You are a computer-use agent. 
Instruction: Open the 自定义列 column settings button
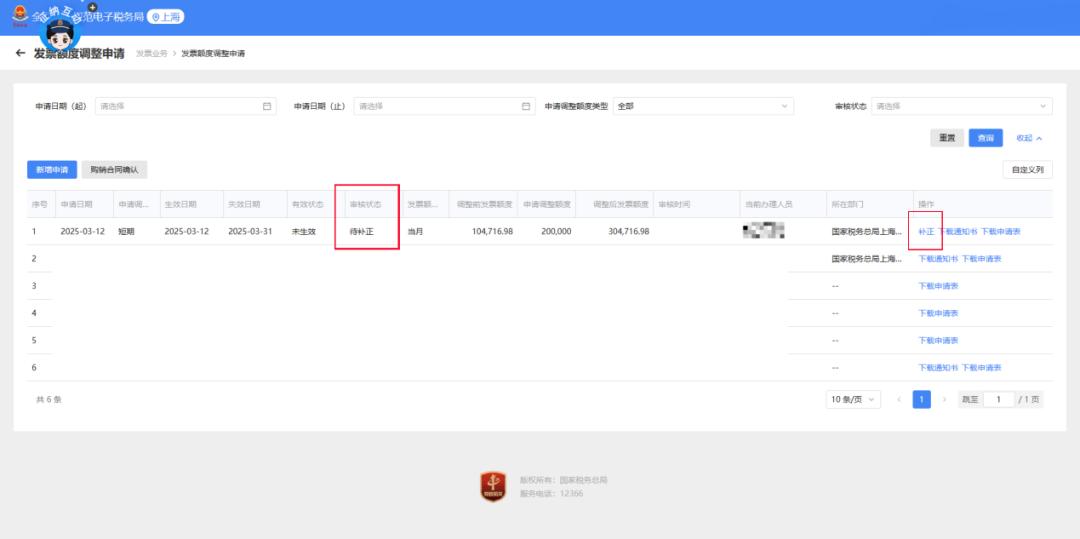1027,169
